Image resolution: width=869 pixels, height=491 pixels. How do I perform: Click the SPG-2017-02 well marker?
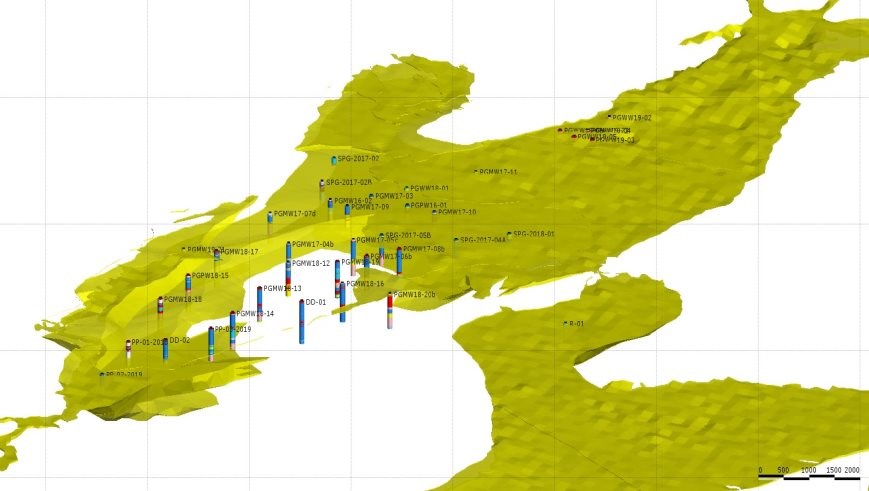point(334,159)
